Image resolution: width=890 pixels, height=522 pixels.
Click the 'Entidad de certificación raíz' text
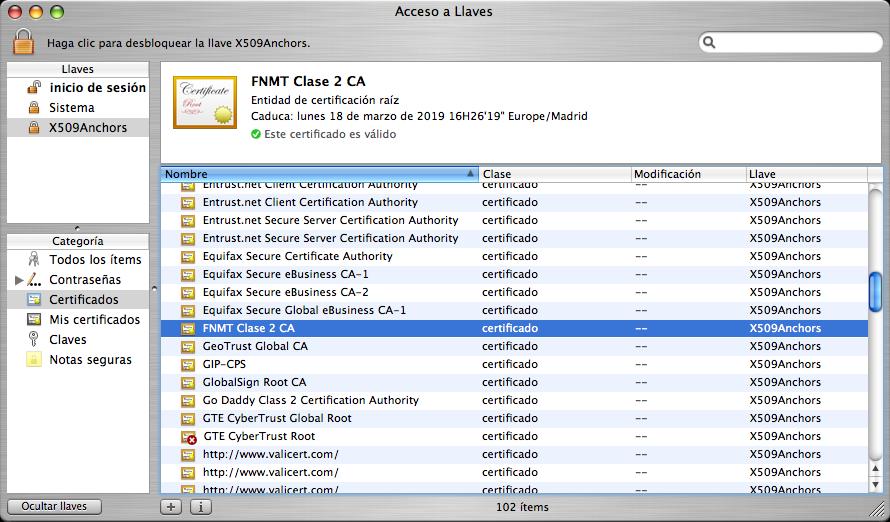(325, 100)
